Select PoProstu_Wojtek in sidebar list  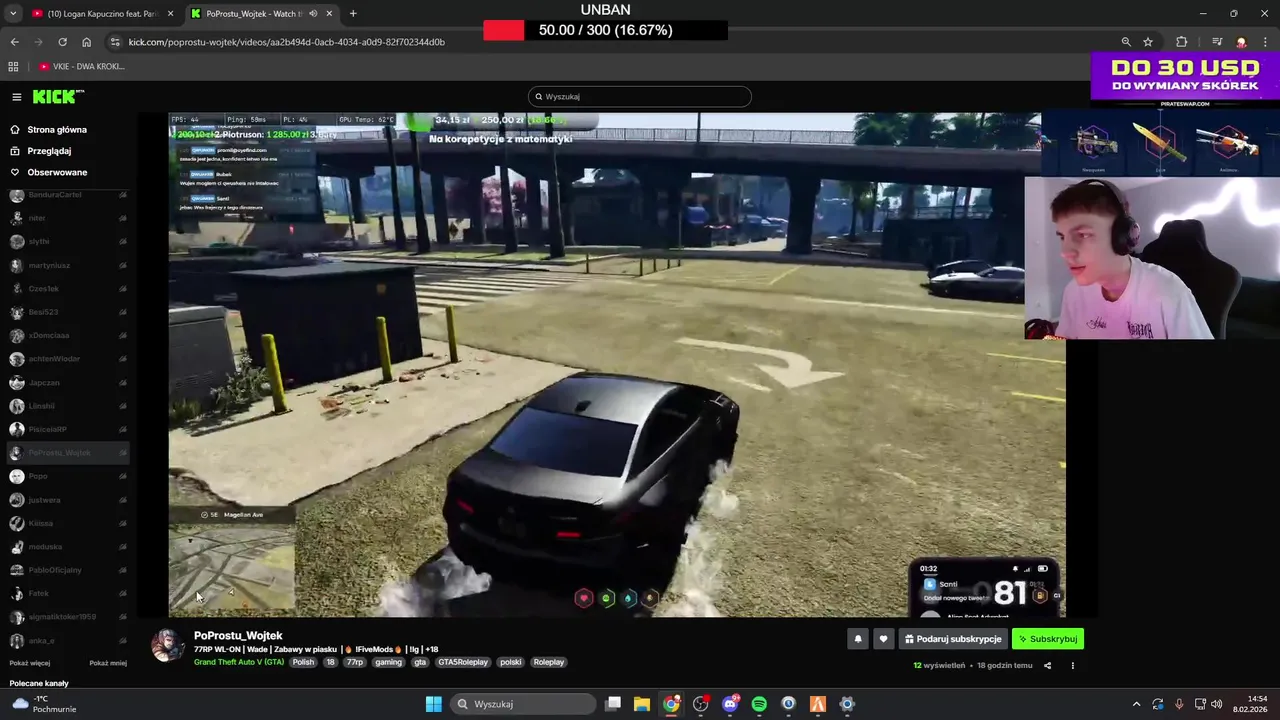68,452
